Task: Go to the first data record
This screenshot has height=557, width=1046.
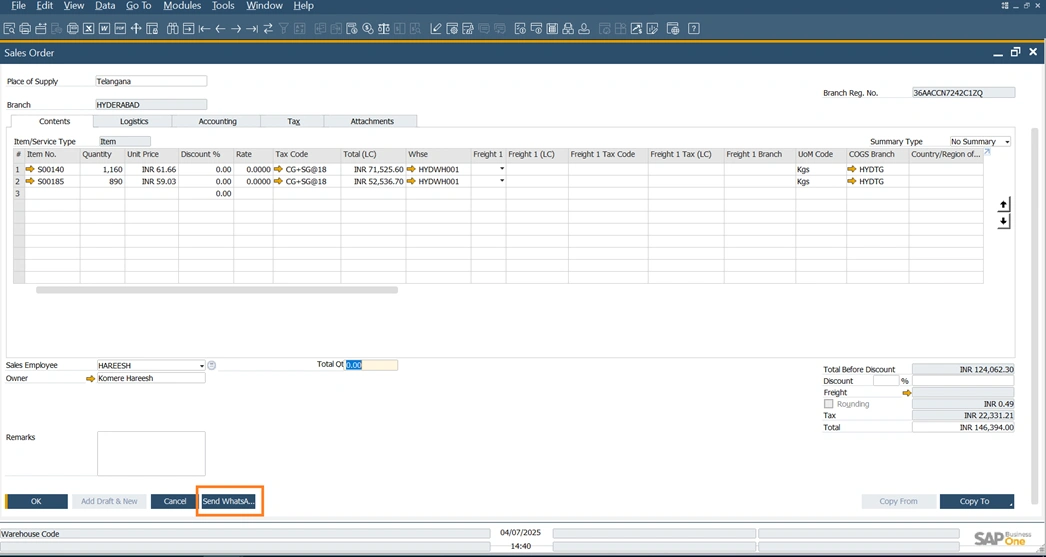Action: pyautogui.click(x=204, y=29)
